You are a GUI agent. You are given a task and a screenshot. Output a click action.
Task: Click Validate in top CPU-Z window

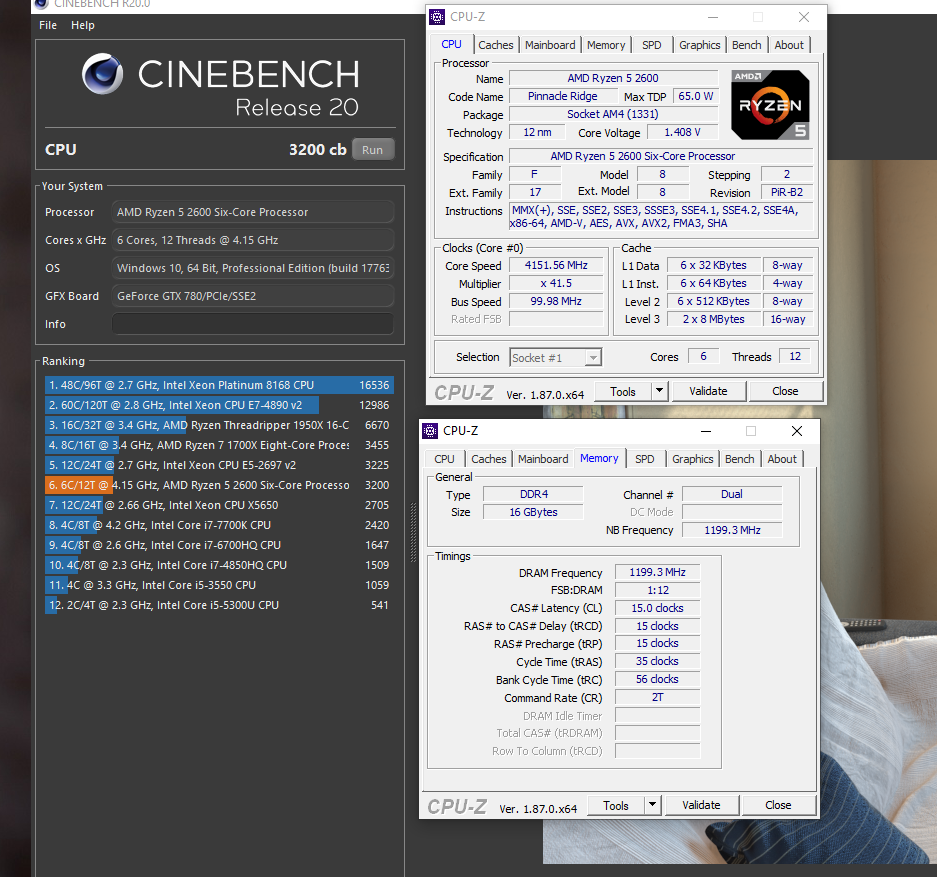click(708, 391)
